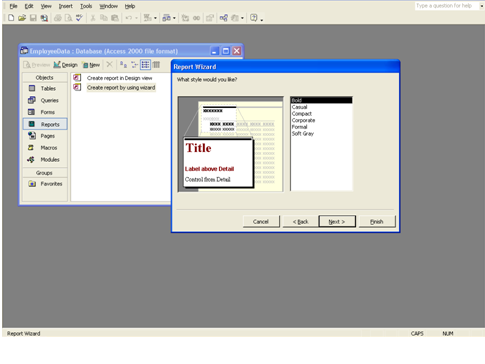Screen dimensions: 485x364
Task: Click the New Object toolbar icon
Action: pyautogui.click(x=235, y=18)
